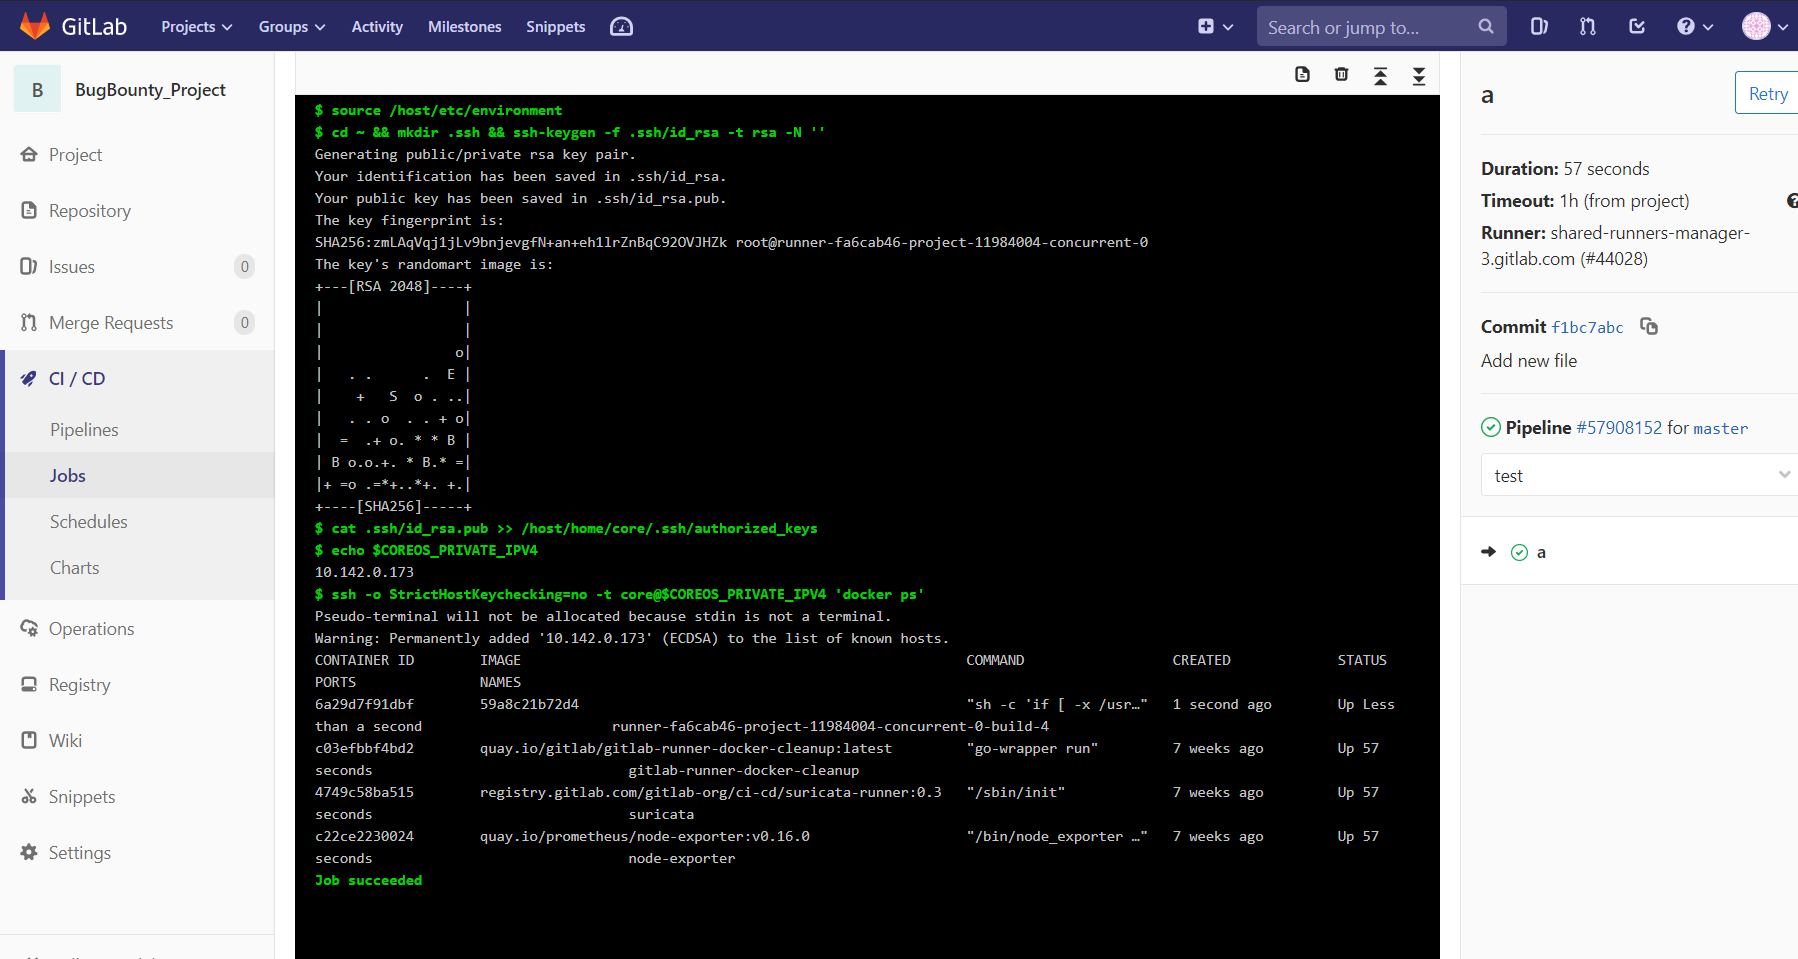Erase job log with trash icon
Screen dimensions: 1798x959
pyautogui.click(x=1341, y=75)
